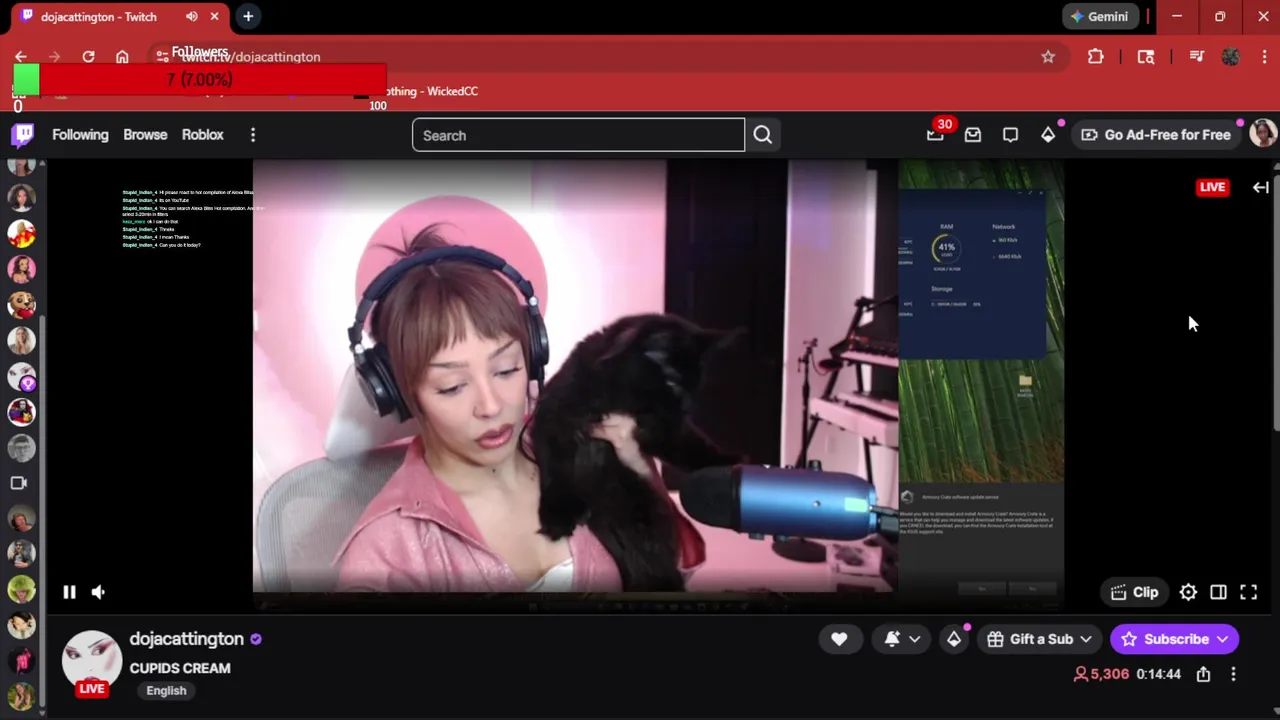Open the Browse tab
This screenshot has height=720, width=1280.
click(145, 135)
